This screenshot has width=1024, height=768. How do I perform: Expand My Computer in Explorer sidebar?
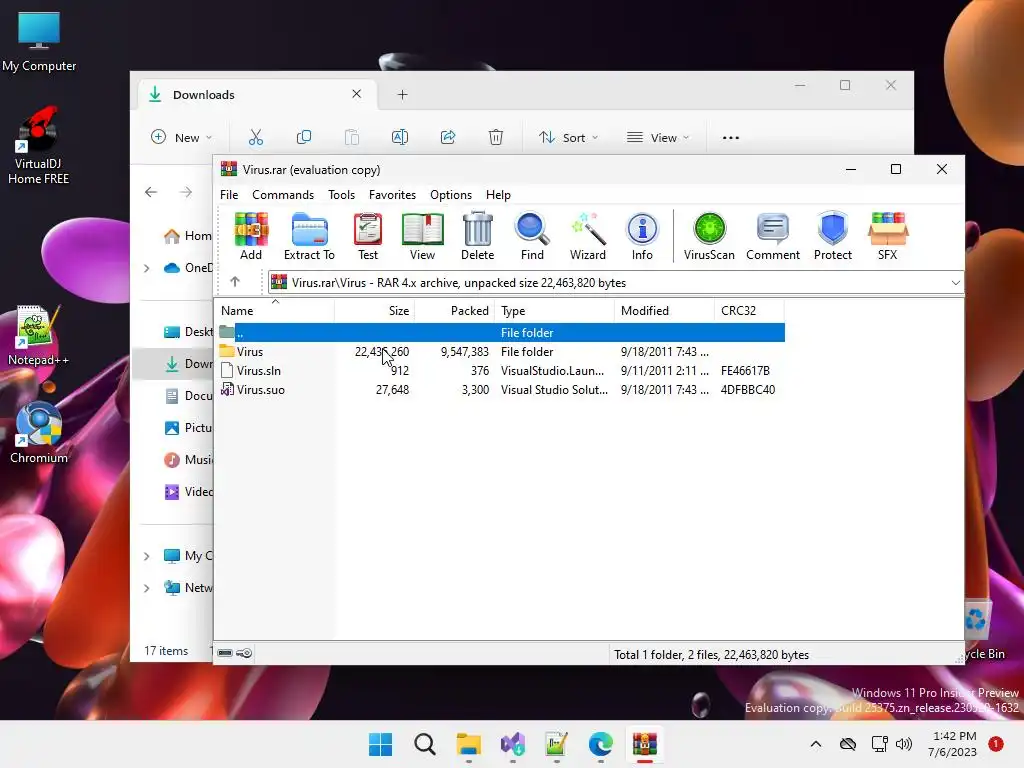pyautogui.click(x=147, y=556)
